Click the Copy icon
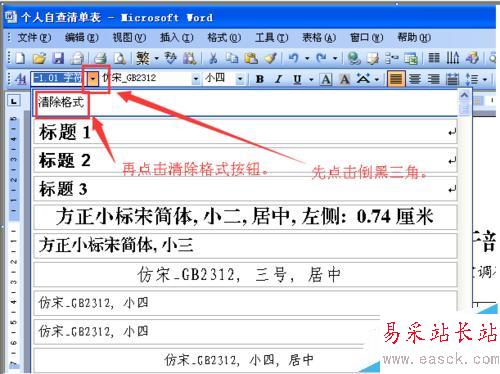500x374 pixels. (232, 58)
